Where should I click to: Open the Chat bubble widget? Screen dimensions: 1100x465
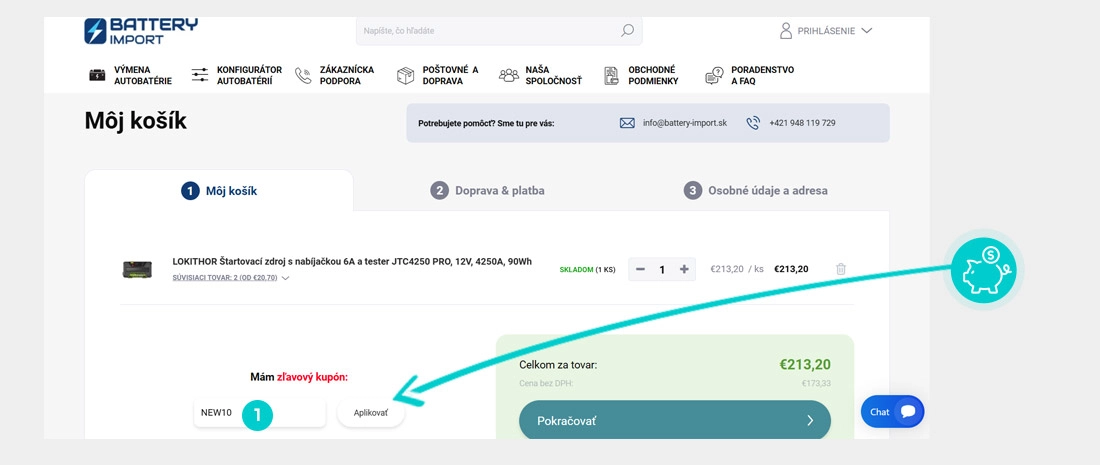coord(892,412)
